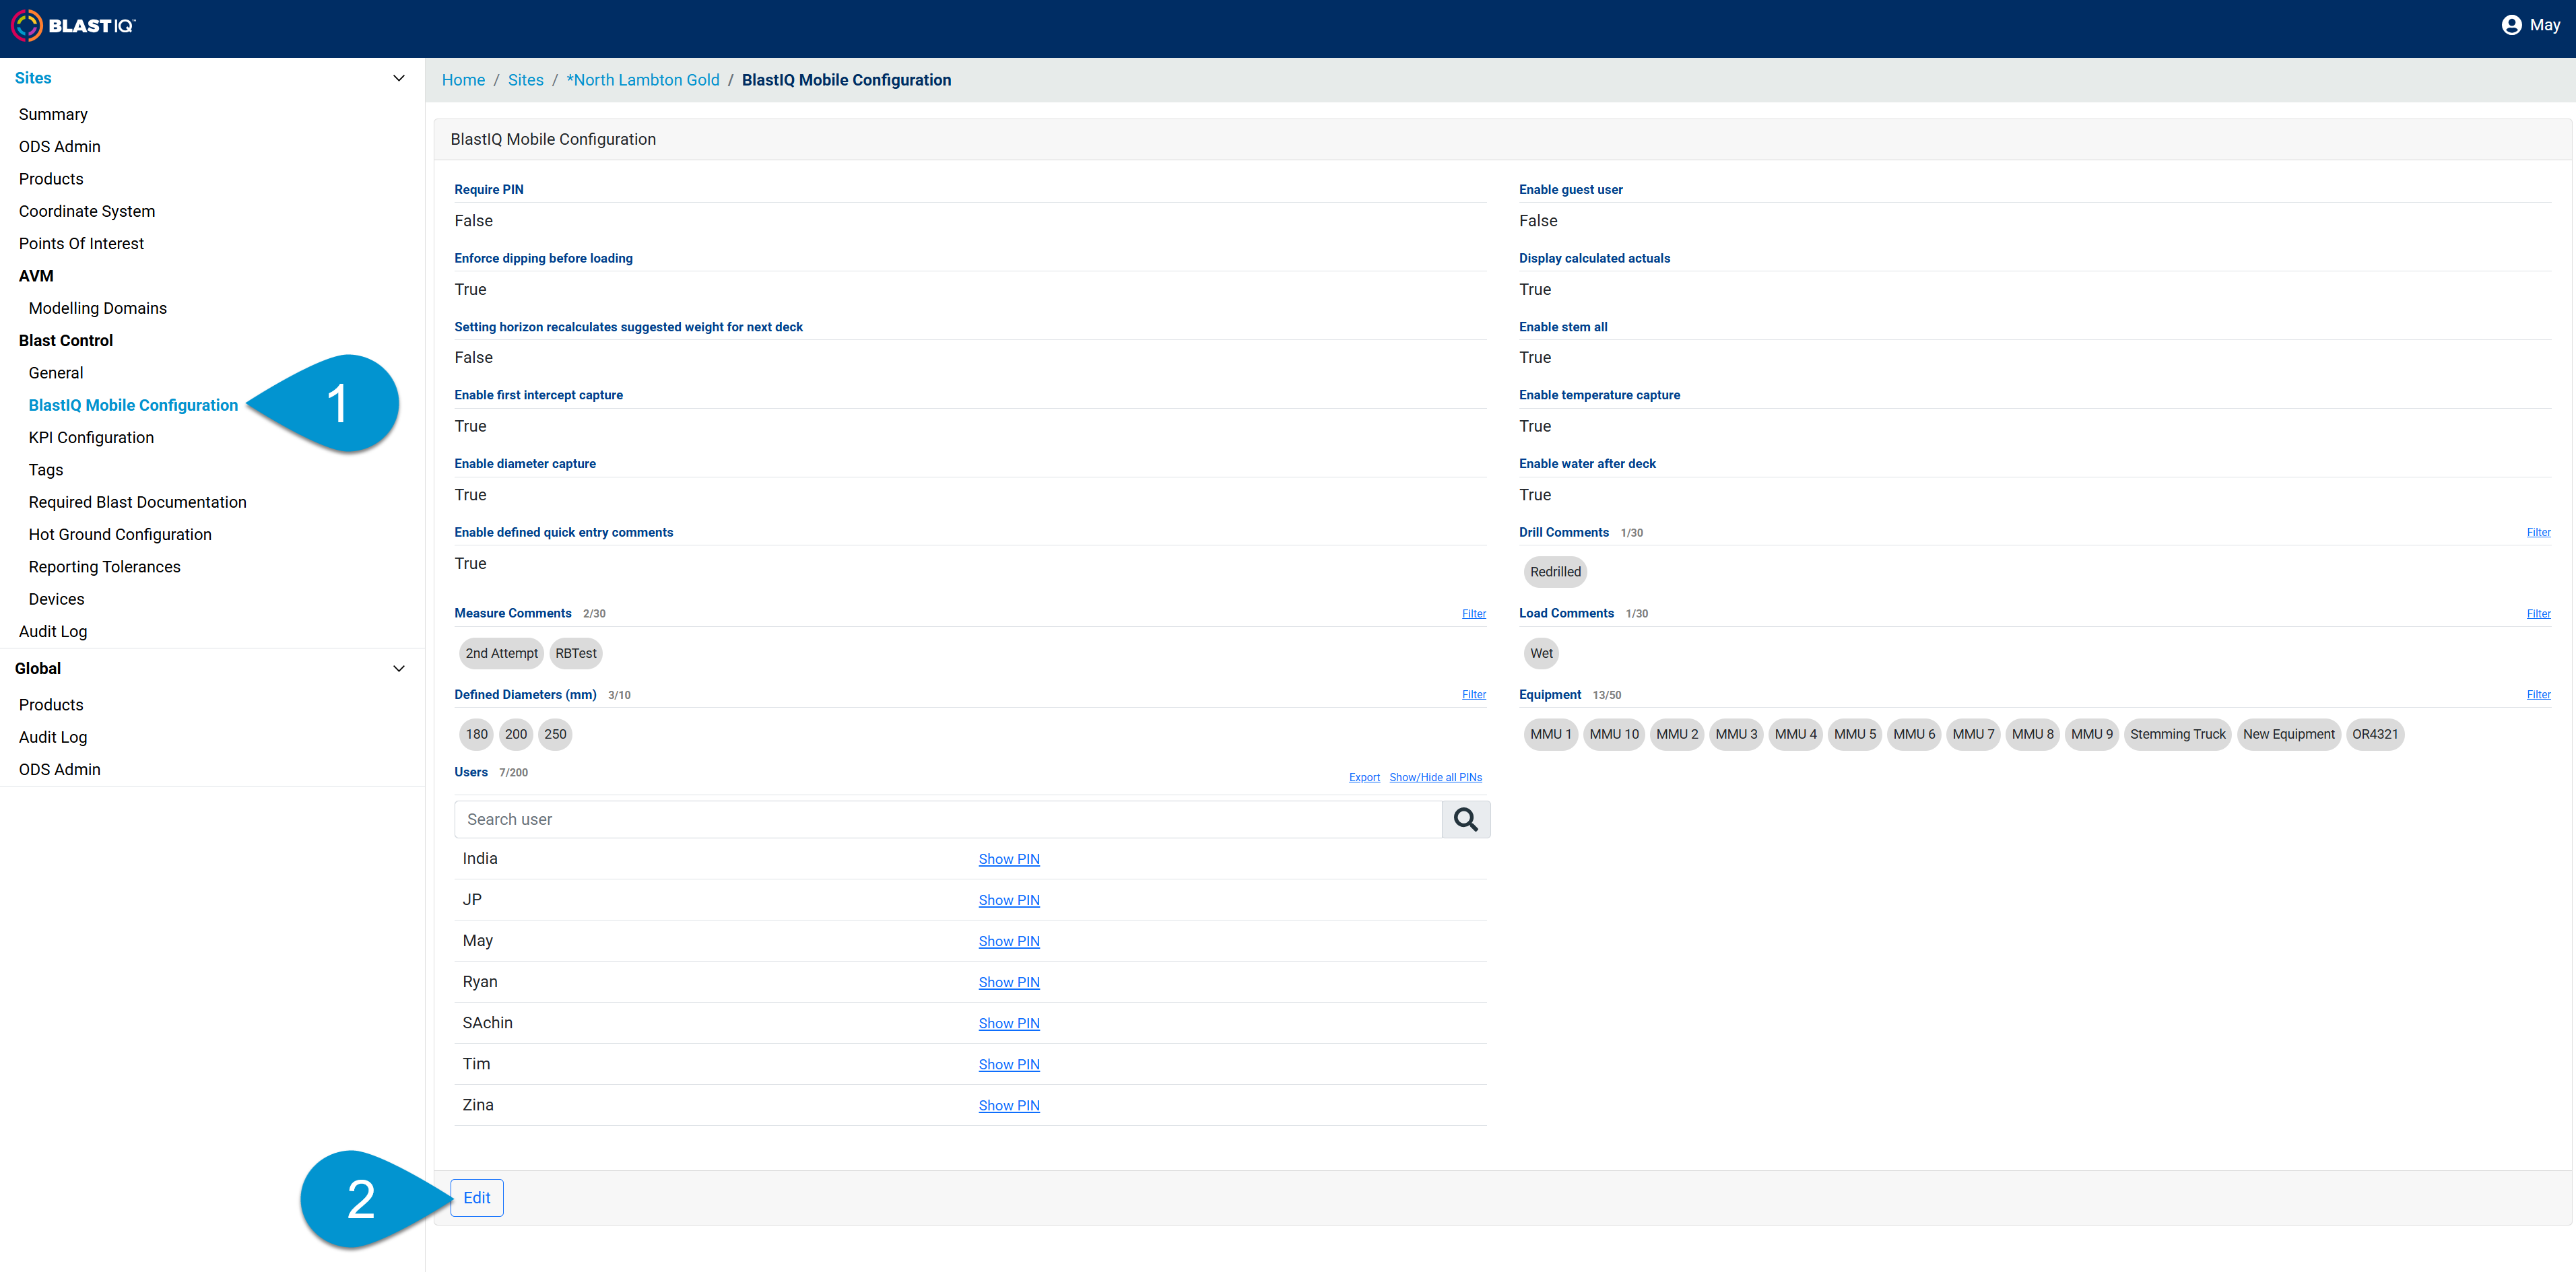Click the Sites sidebar heading
Screen dimensions: 2576x1272
(x=33, y=78)
